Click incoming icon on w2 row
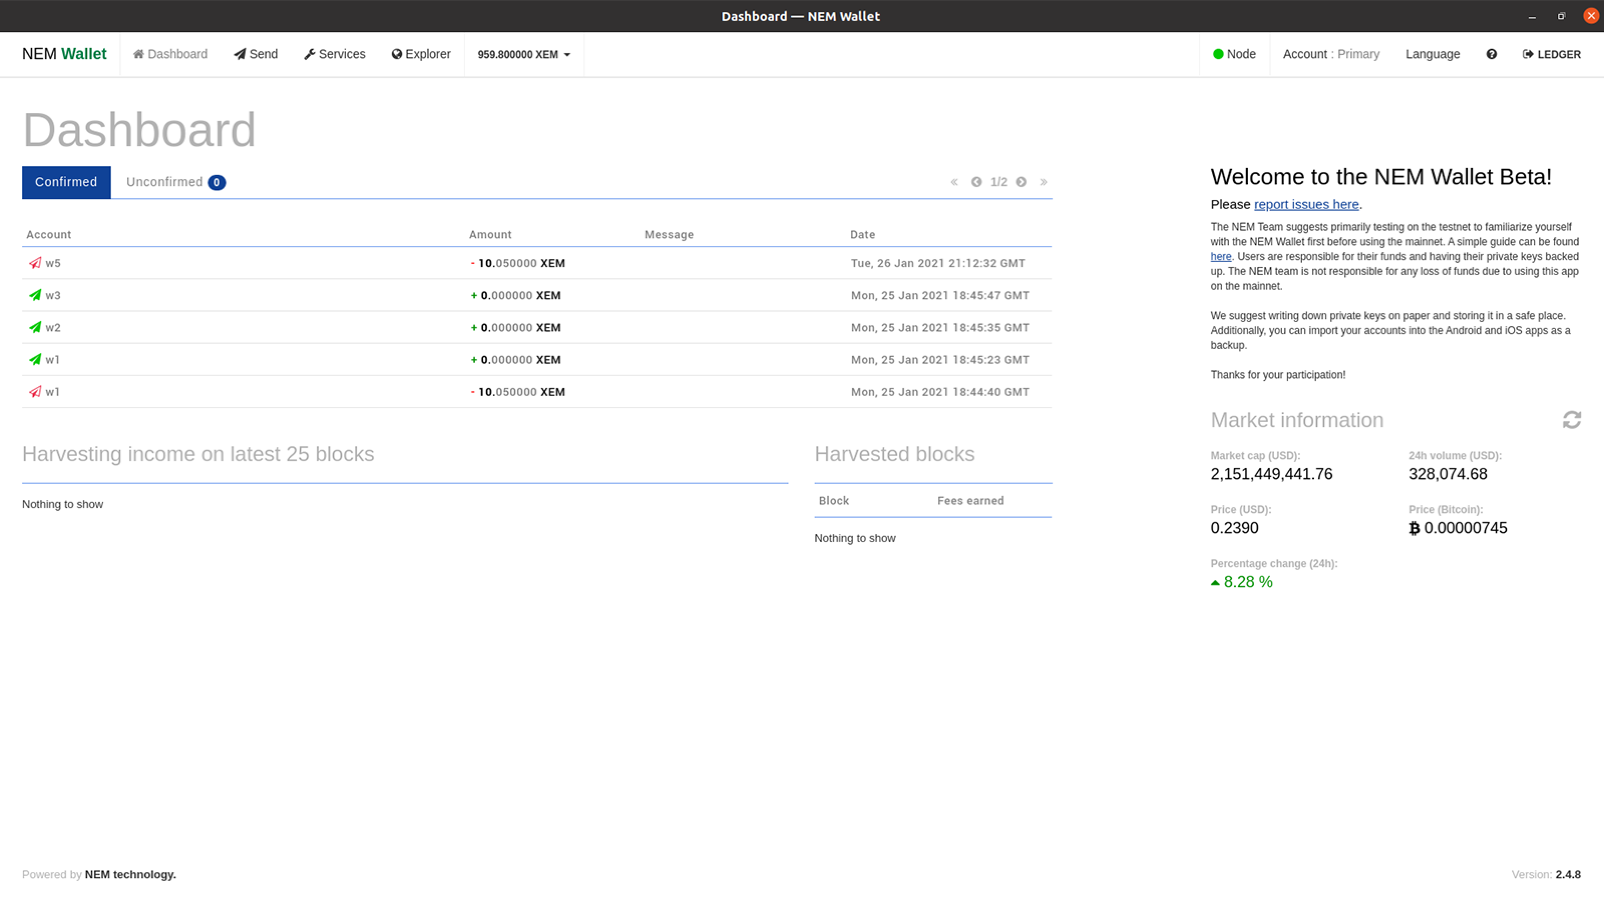 [35, 327]
